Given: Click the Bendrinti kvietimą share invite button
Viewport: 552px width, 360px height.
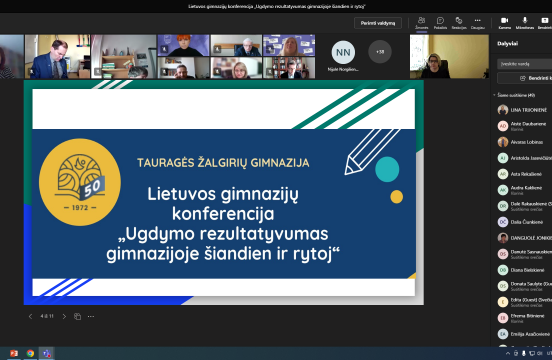Looking at the screenshot, I should 525,78.
